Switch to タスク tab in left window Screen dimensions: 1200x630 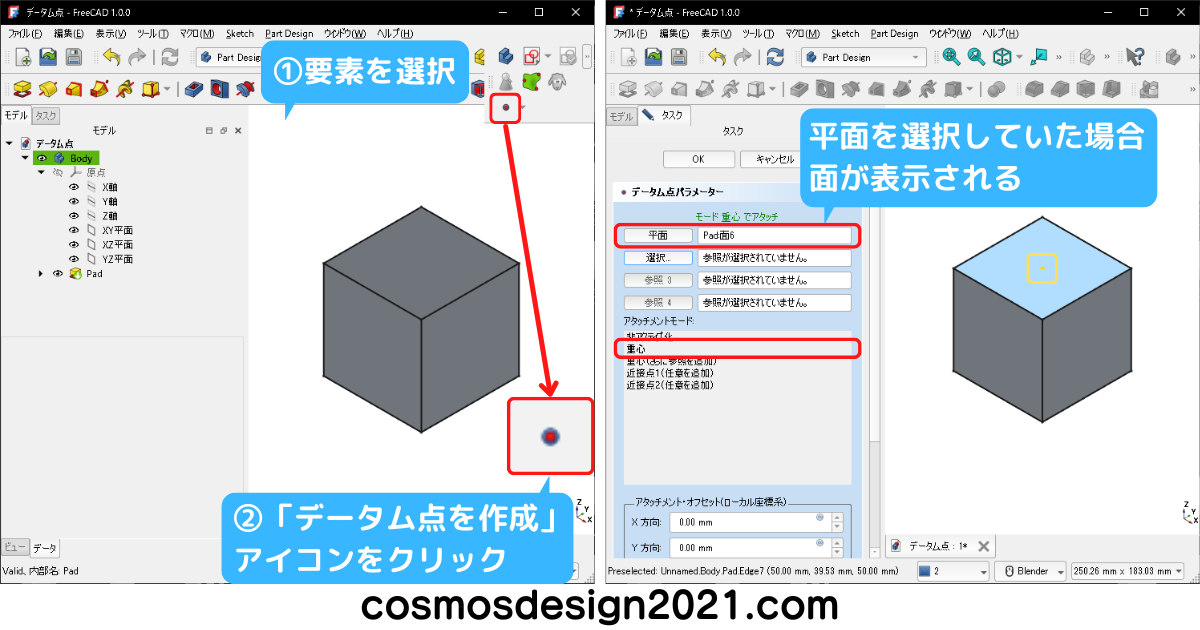click(45, 116)
